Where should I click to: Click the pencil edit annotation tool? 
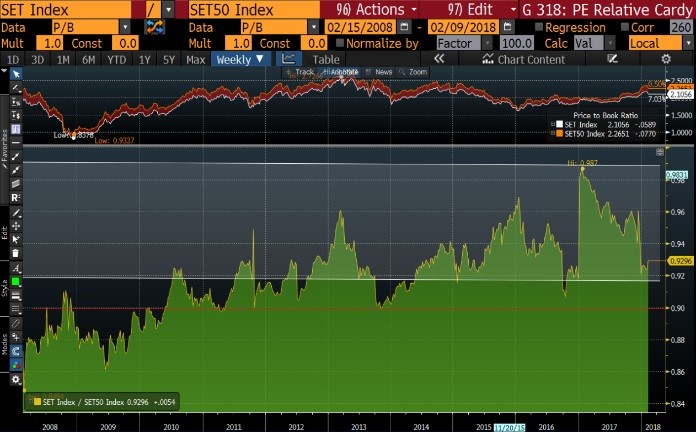tap(16, 213)
